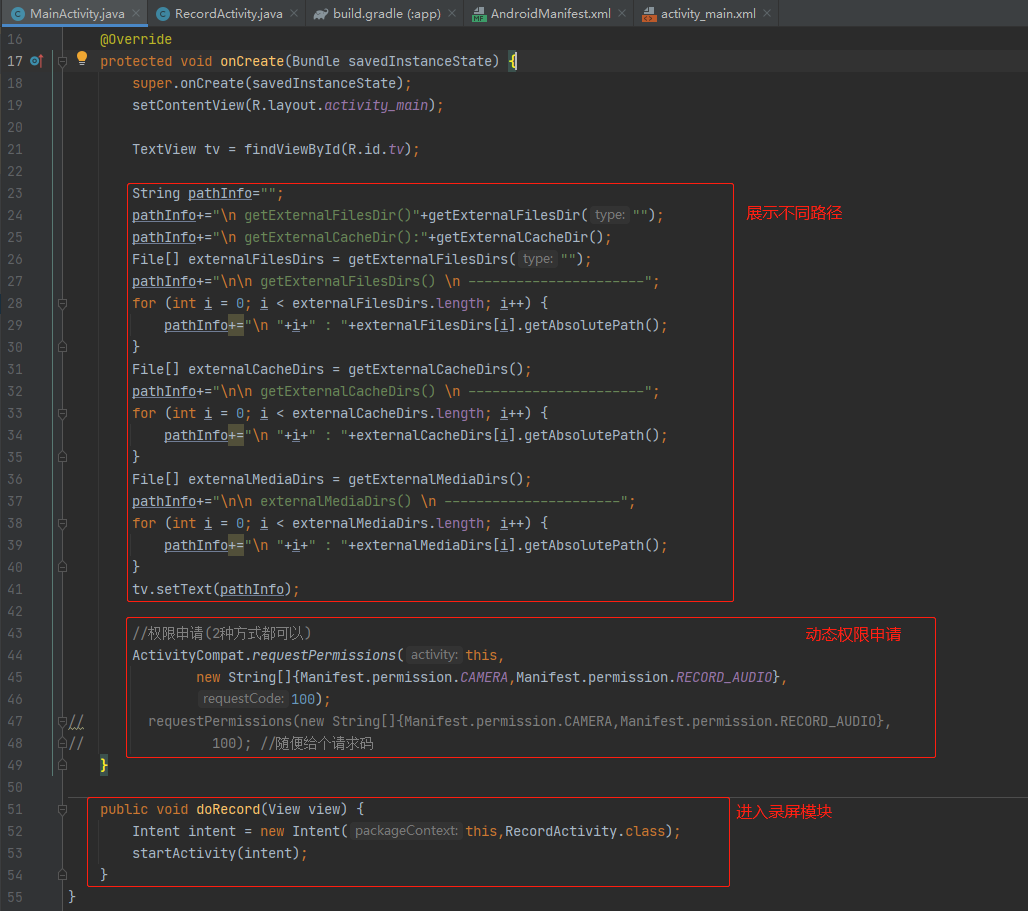Collapse the onCreate method fold at line 17
This screenshot has height=911, width=1028.
pyautogui.click(x=62, y=62)
